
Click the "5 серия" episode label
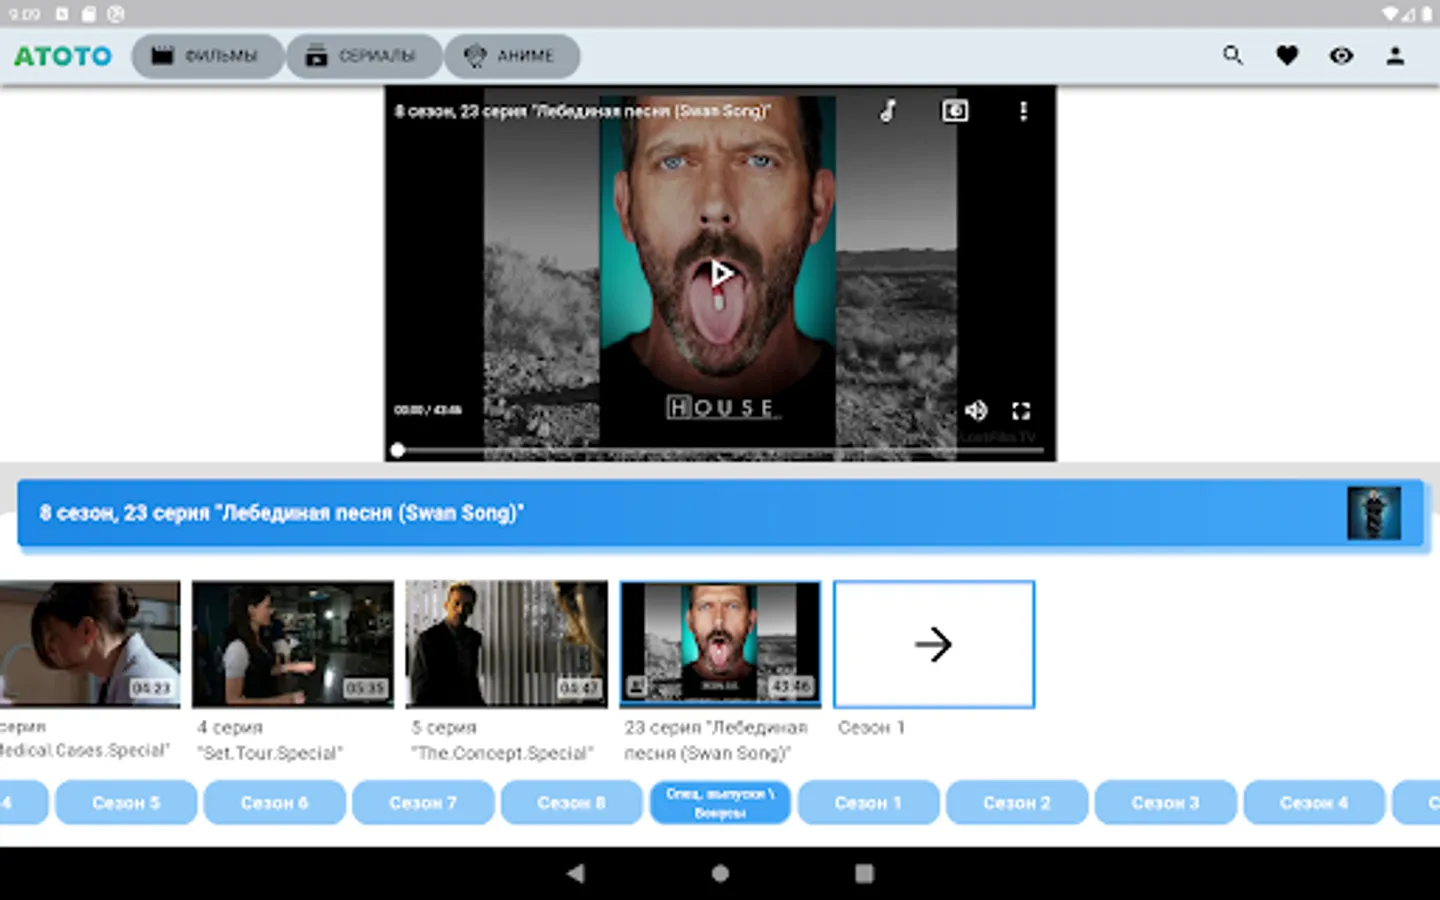coord(444,728)
